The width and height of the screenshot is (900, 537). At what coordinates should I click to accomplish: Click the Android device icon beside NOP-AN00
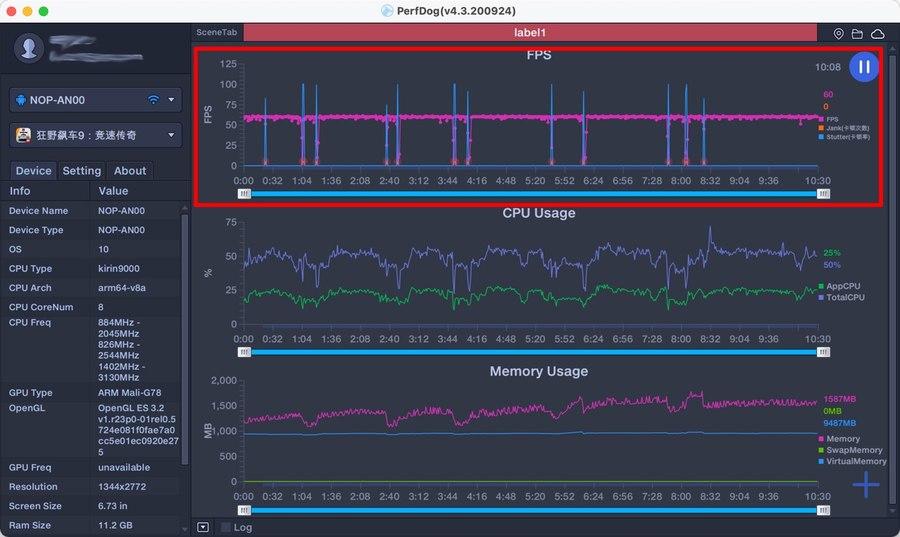coord(21,100)
